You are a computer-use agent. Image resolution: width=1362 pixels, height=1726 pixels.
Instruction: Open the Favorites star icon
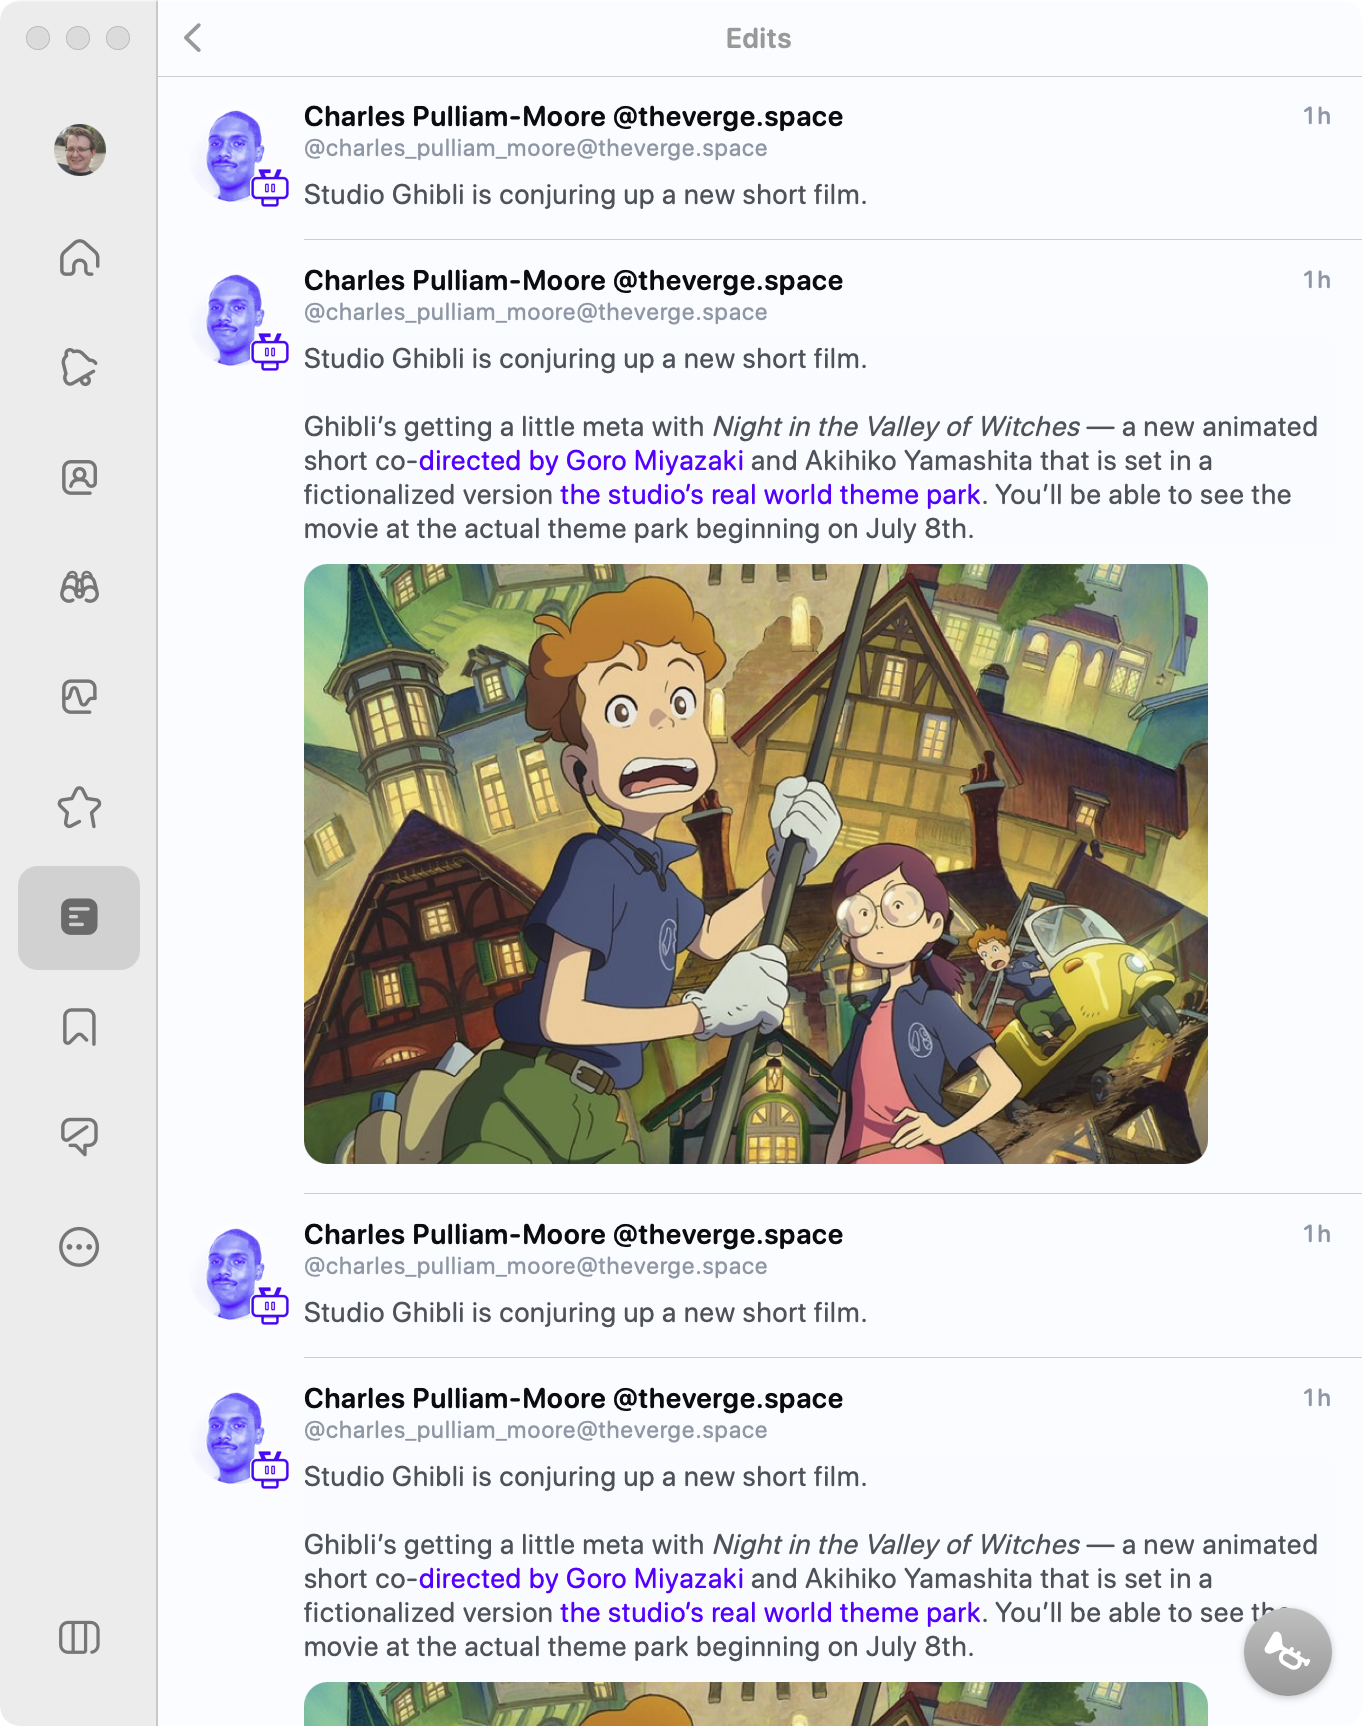pyautogui.click(x=79, y=808)
